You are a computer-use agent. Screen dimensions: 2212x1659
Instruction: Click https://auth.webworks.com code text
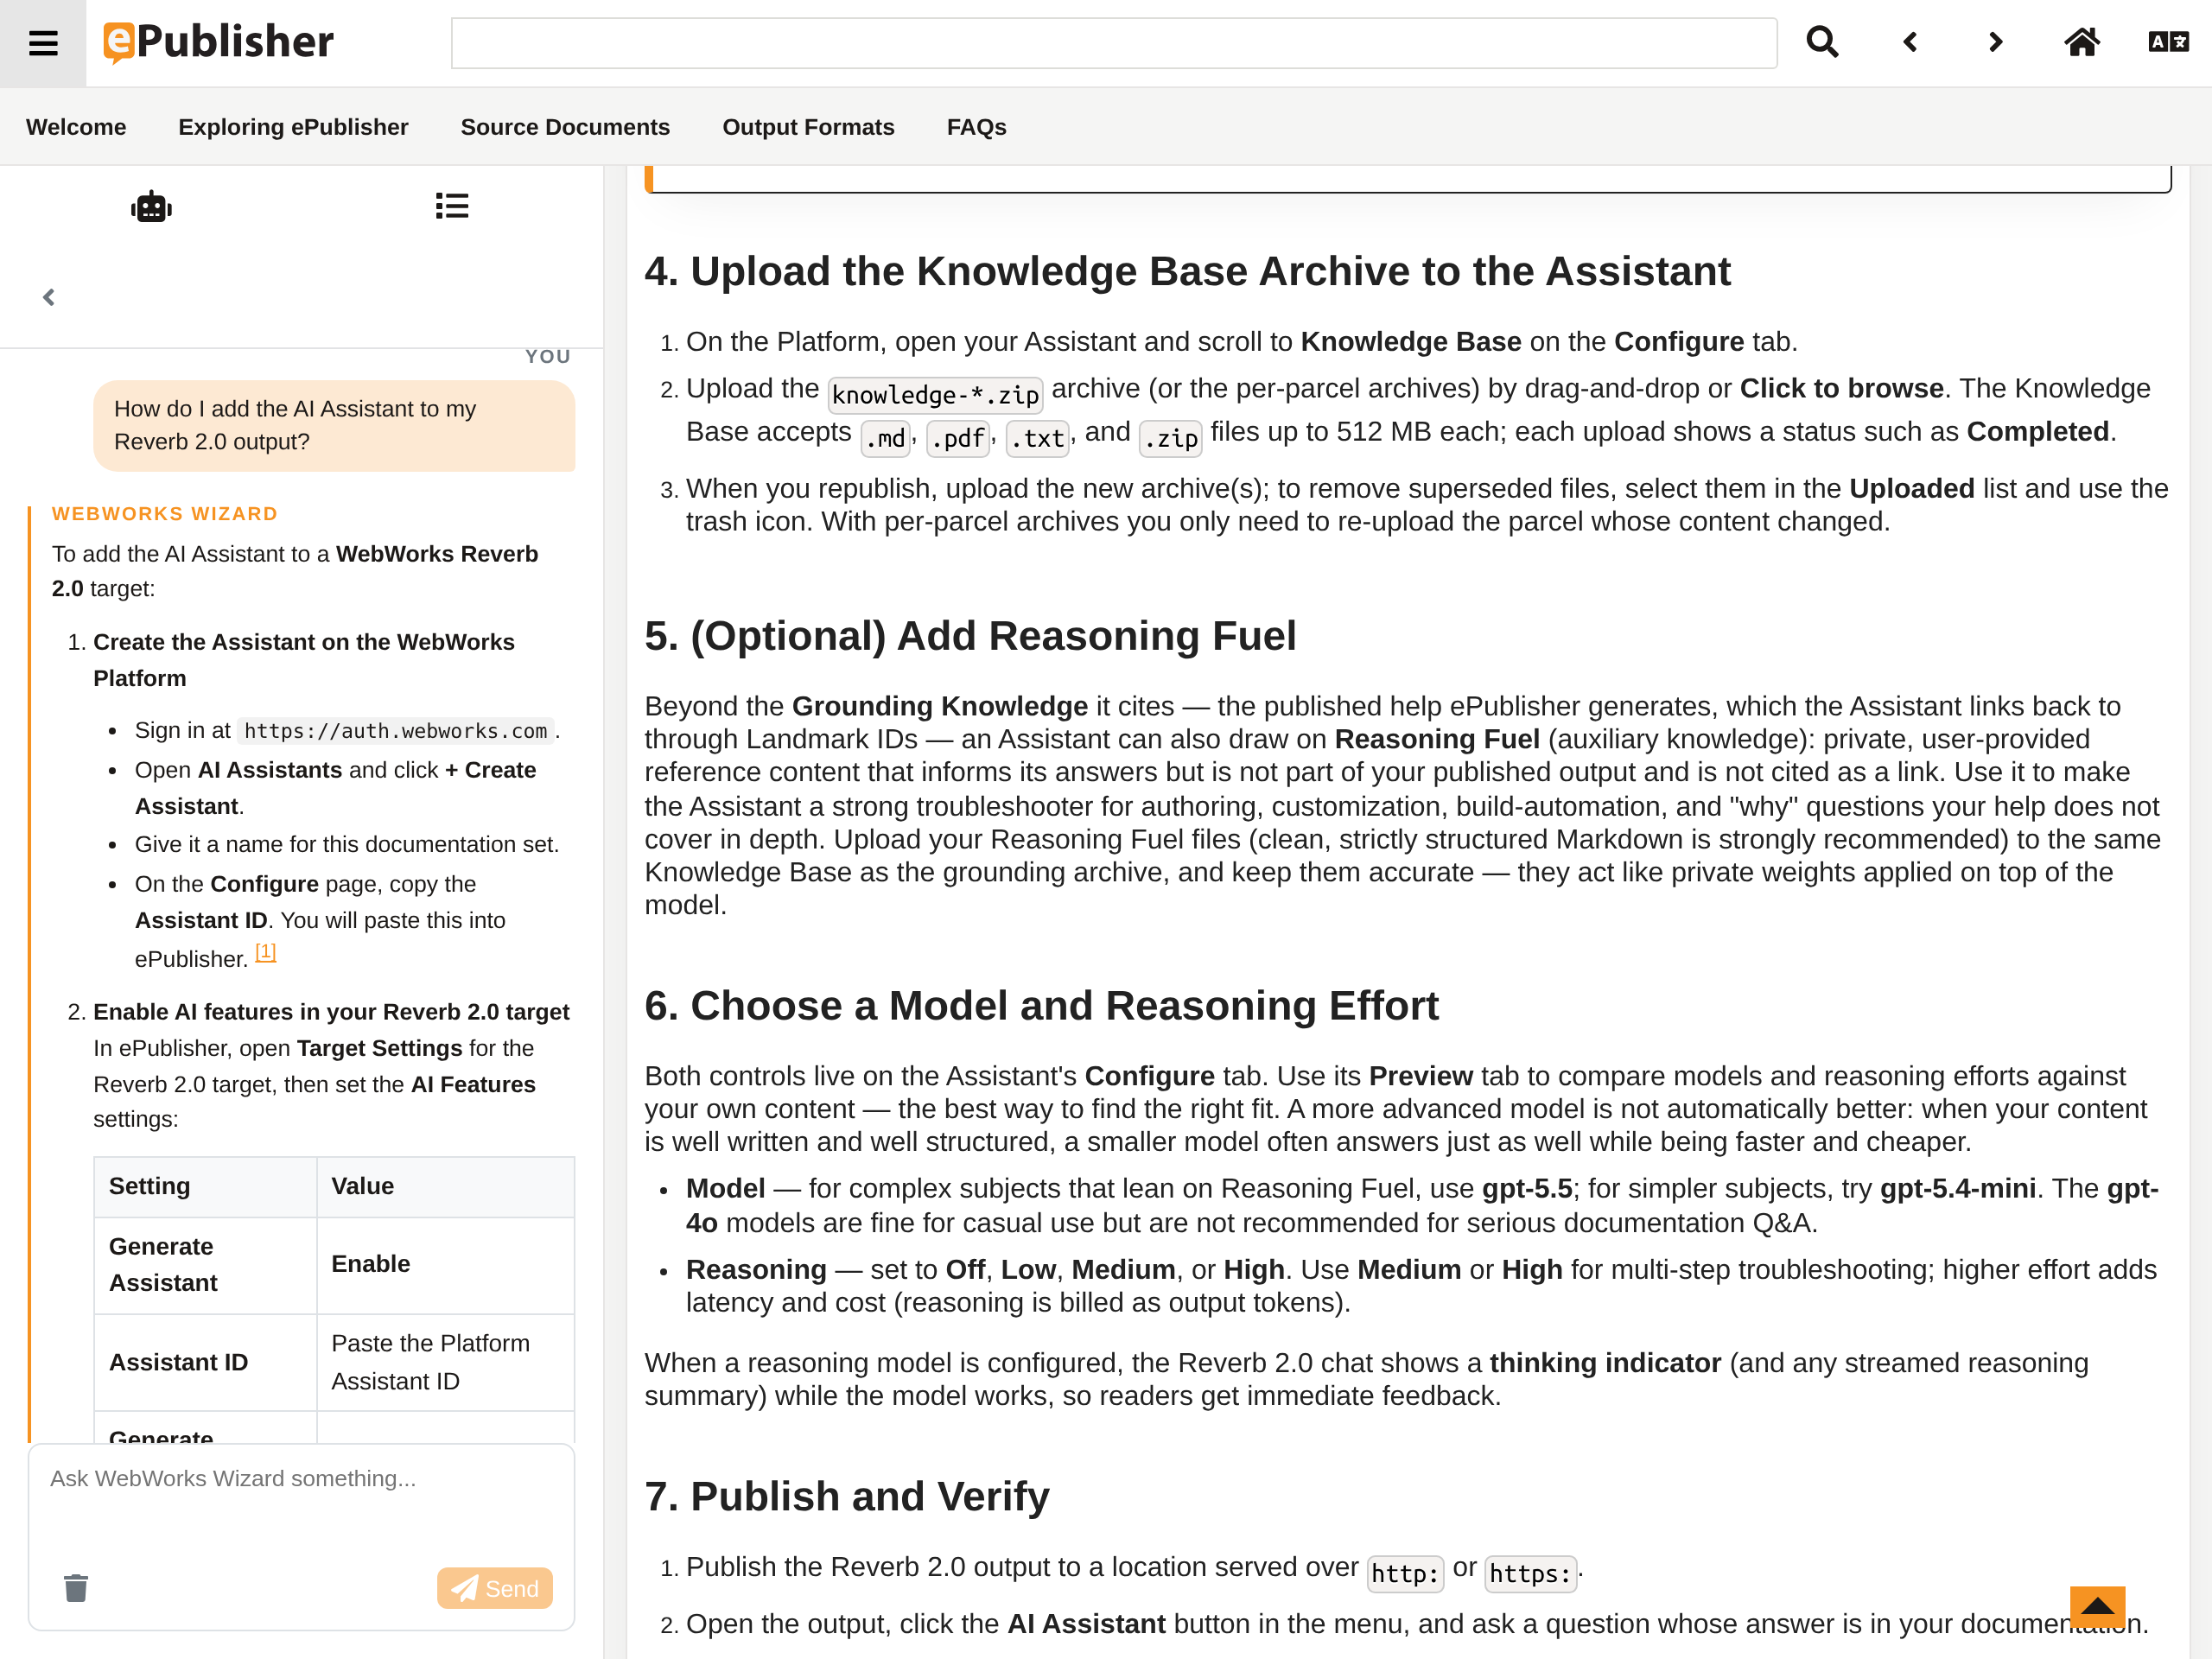tap(396, 731)
